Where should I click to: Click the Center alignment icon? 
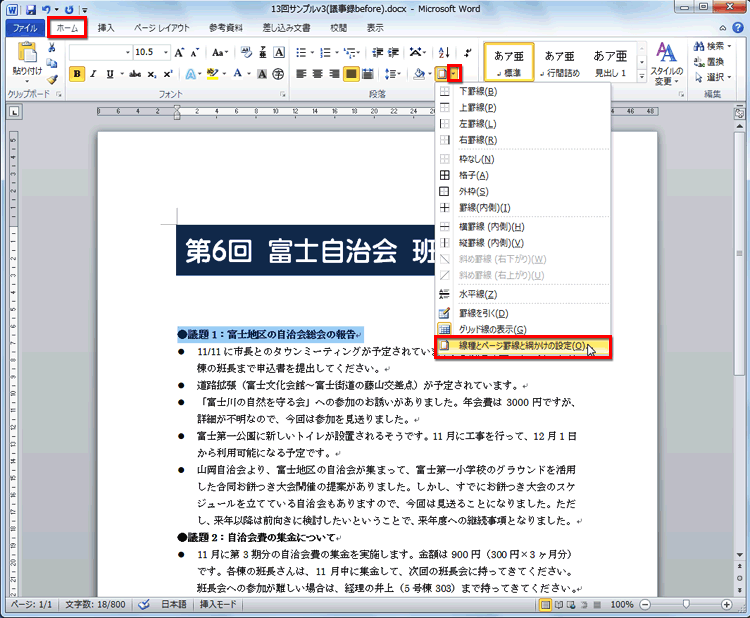tap(318, 74)
